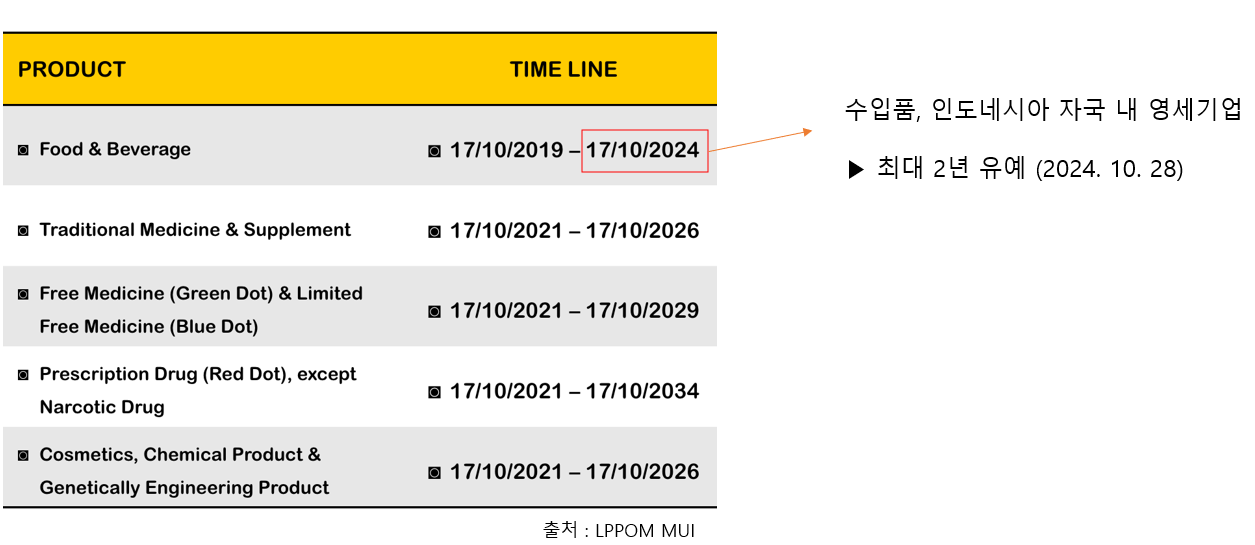Click the Genetically Engineering Product text
Image resolution: width=1255 pixels, height=545 pixels.
[x=184, y=488]
